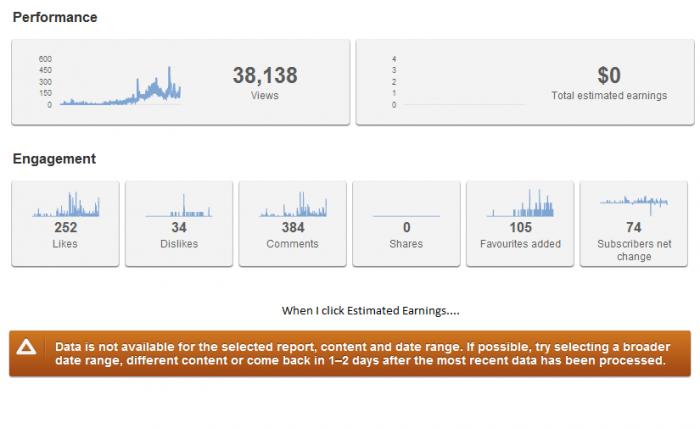Click the '4' axis label on earnings chart
Image resolution: width=700 pixels, height=428 pixels.
[x=394, y=59]
